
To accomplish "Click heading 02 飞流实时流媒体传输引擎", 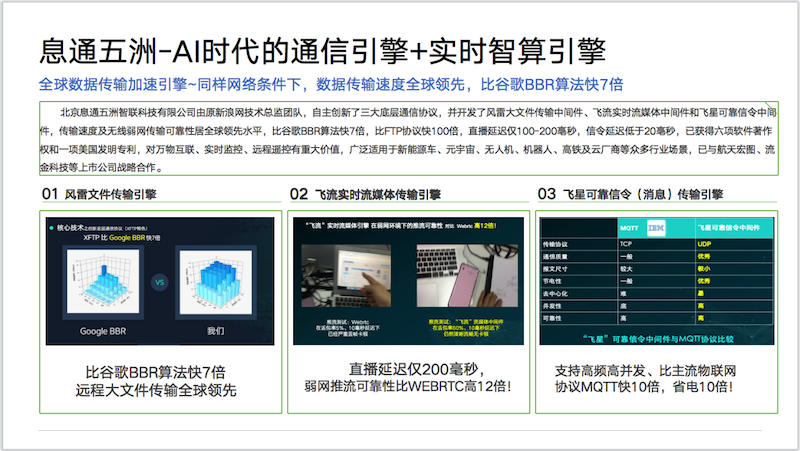I will (365, 194).
